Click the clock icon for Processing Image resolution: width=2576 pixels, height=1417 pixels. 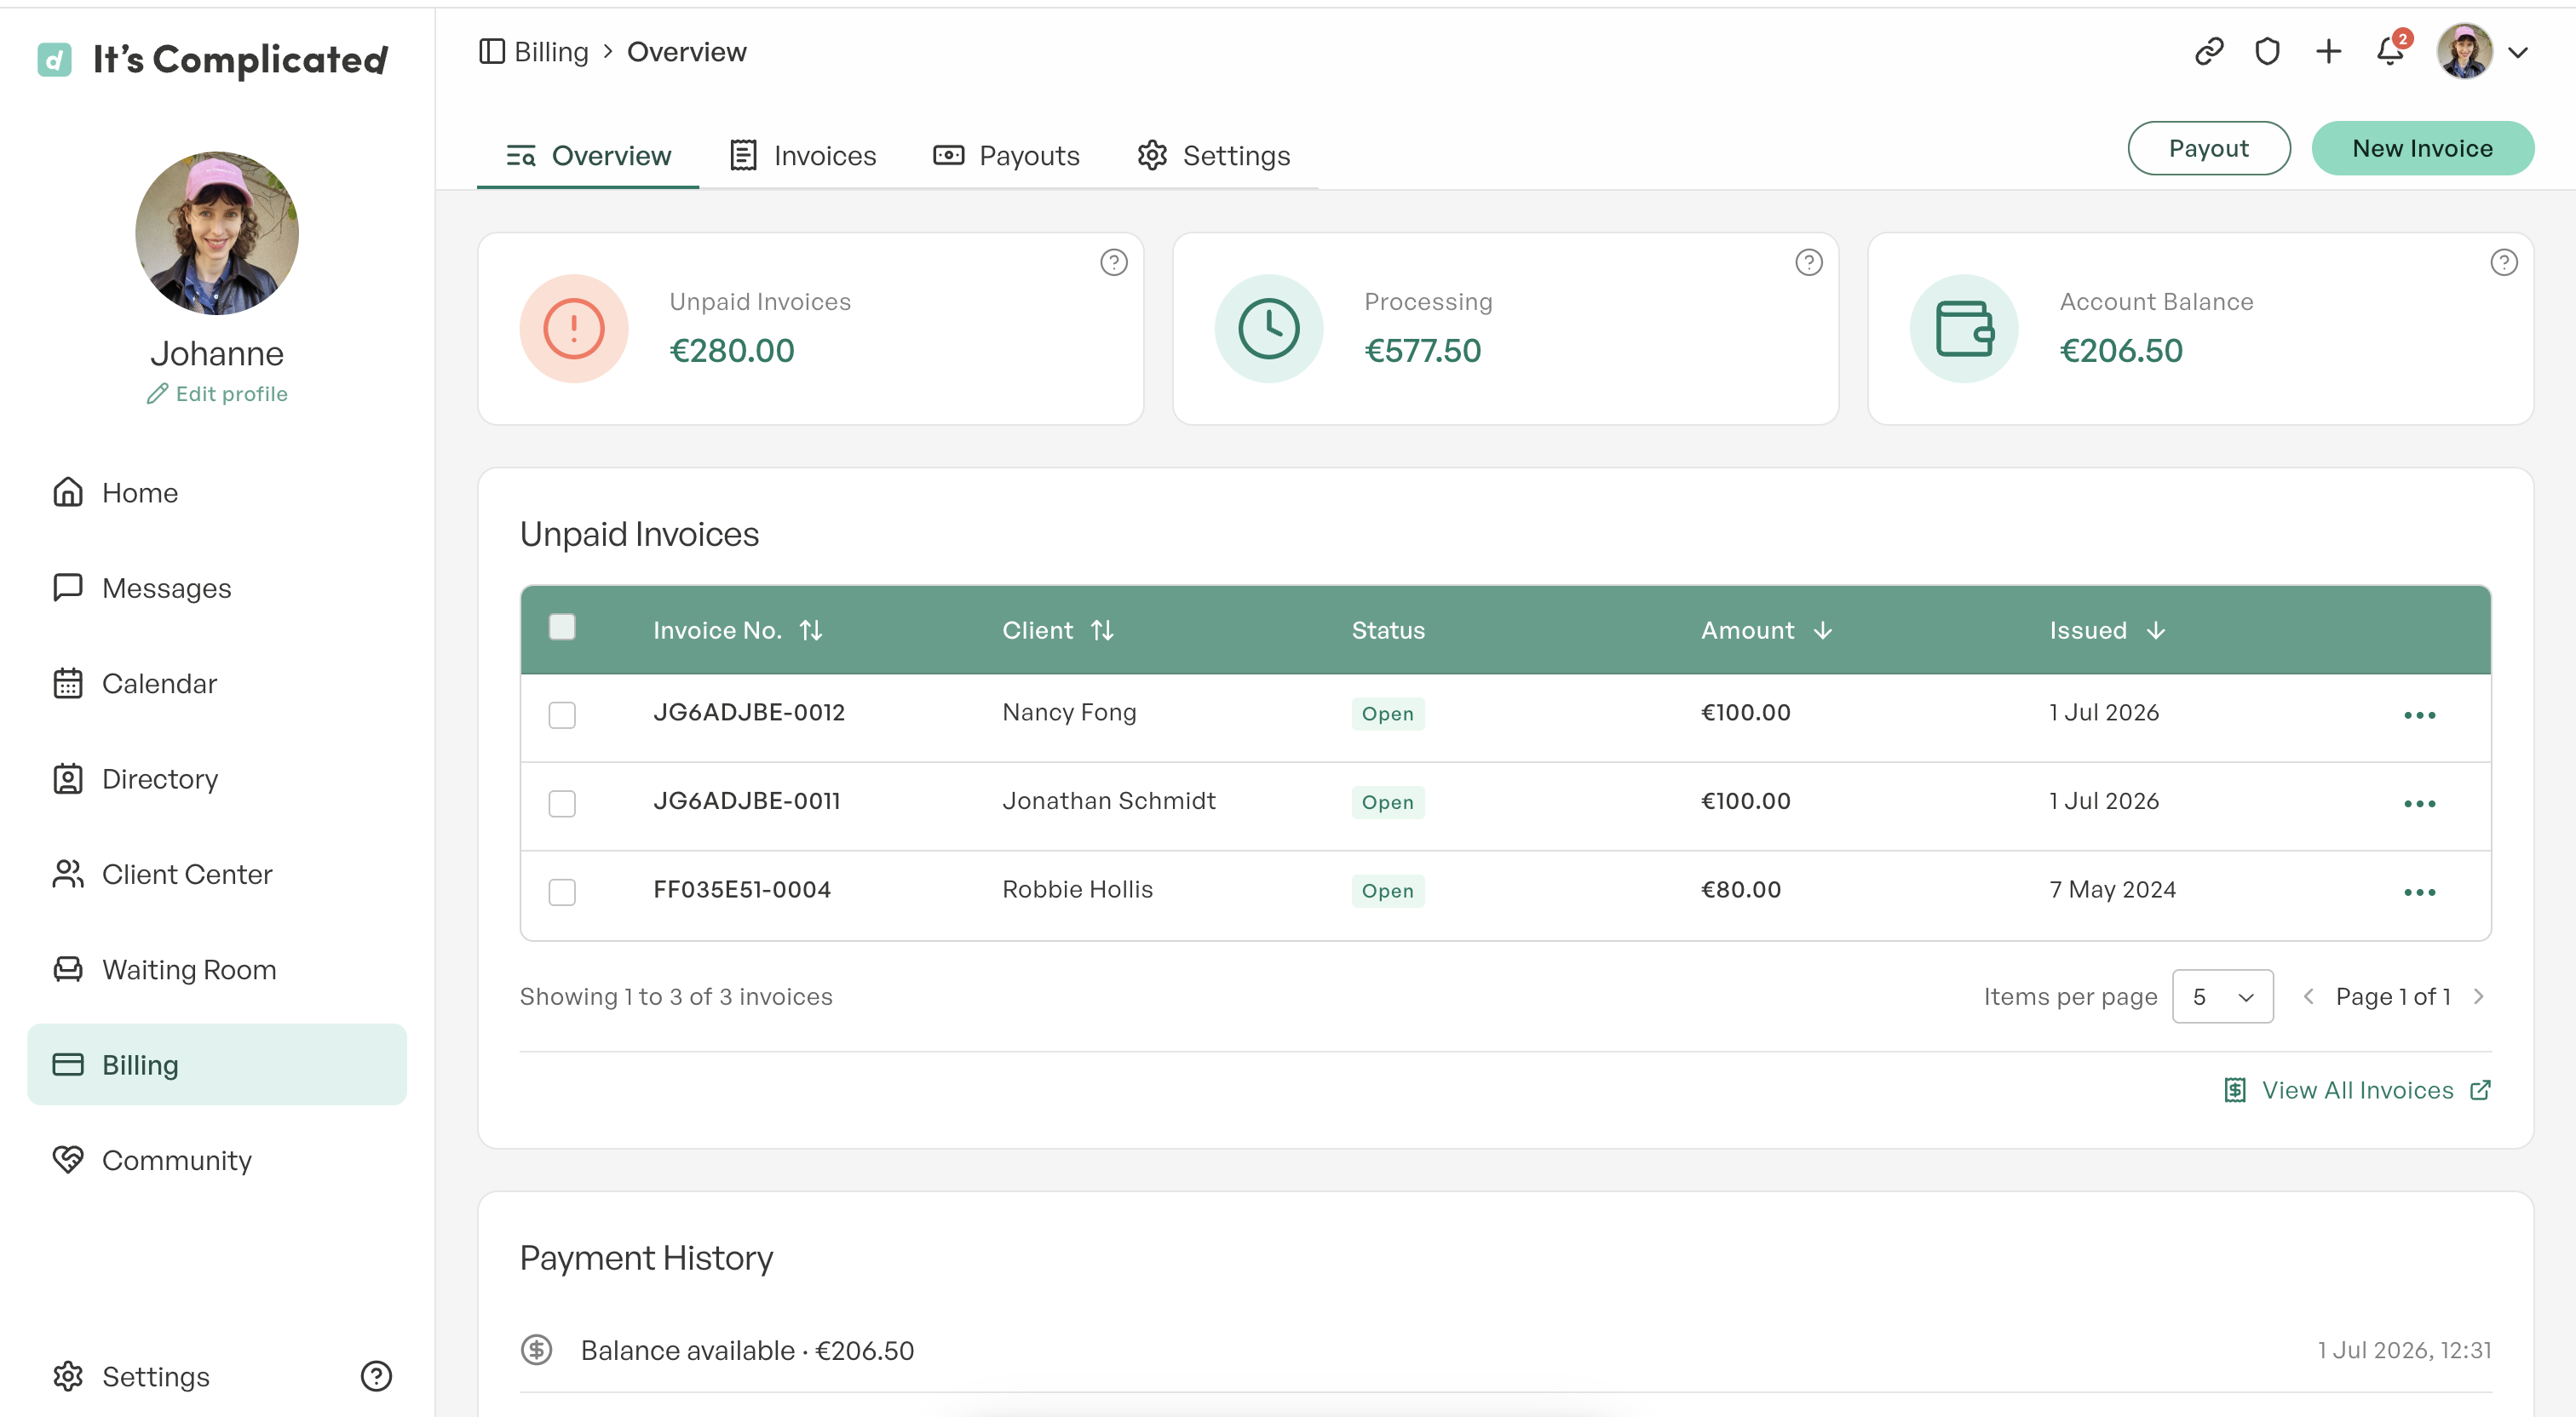pyautogui.click(x=1268, y=329)
